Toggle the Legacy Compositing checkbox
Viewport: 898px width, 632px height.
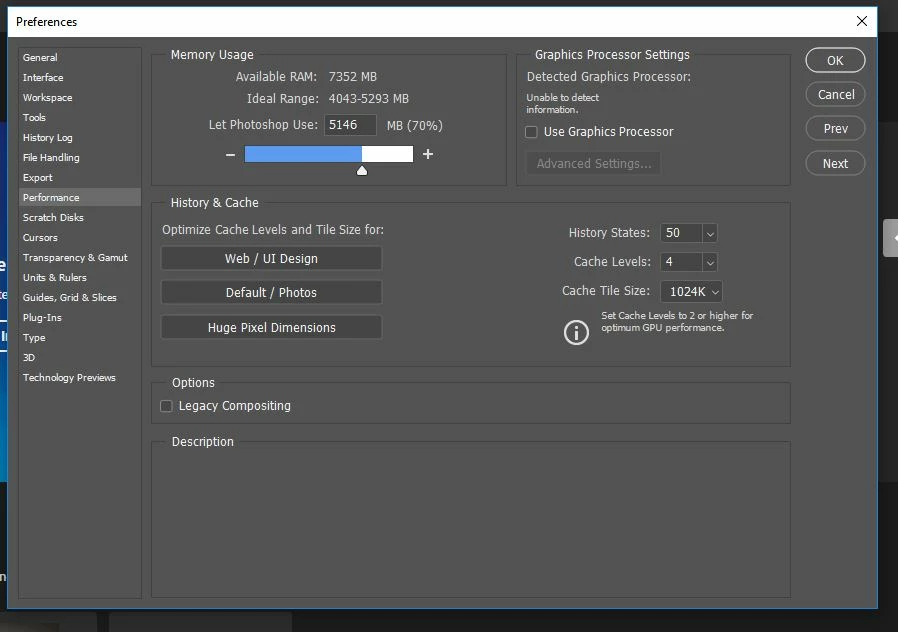(166, 406)
